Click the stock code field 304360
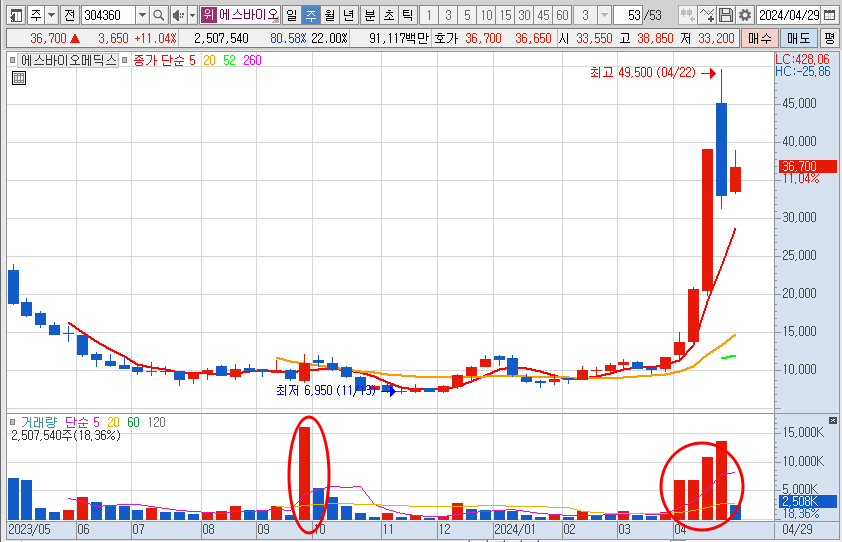The width and height of the screenshot is (842, 542). pyautogui.click(x=108, y=15)
